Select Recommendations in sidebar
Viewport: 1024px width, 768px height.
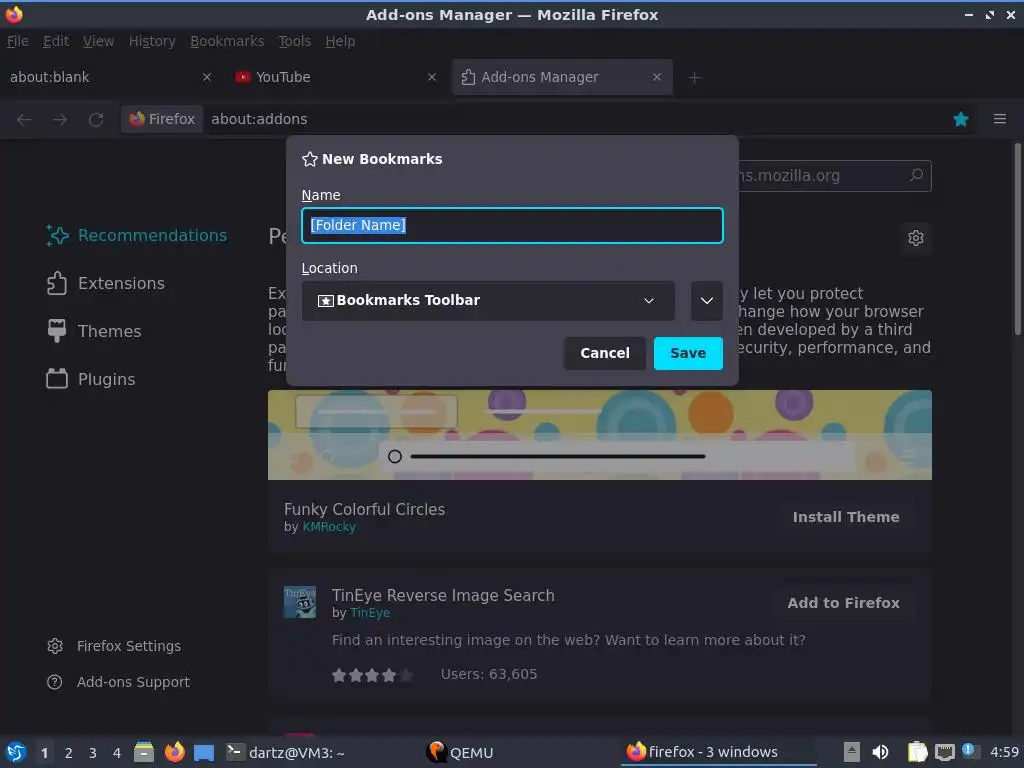pyautogui.click(x=137, y=235)
